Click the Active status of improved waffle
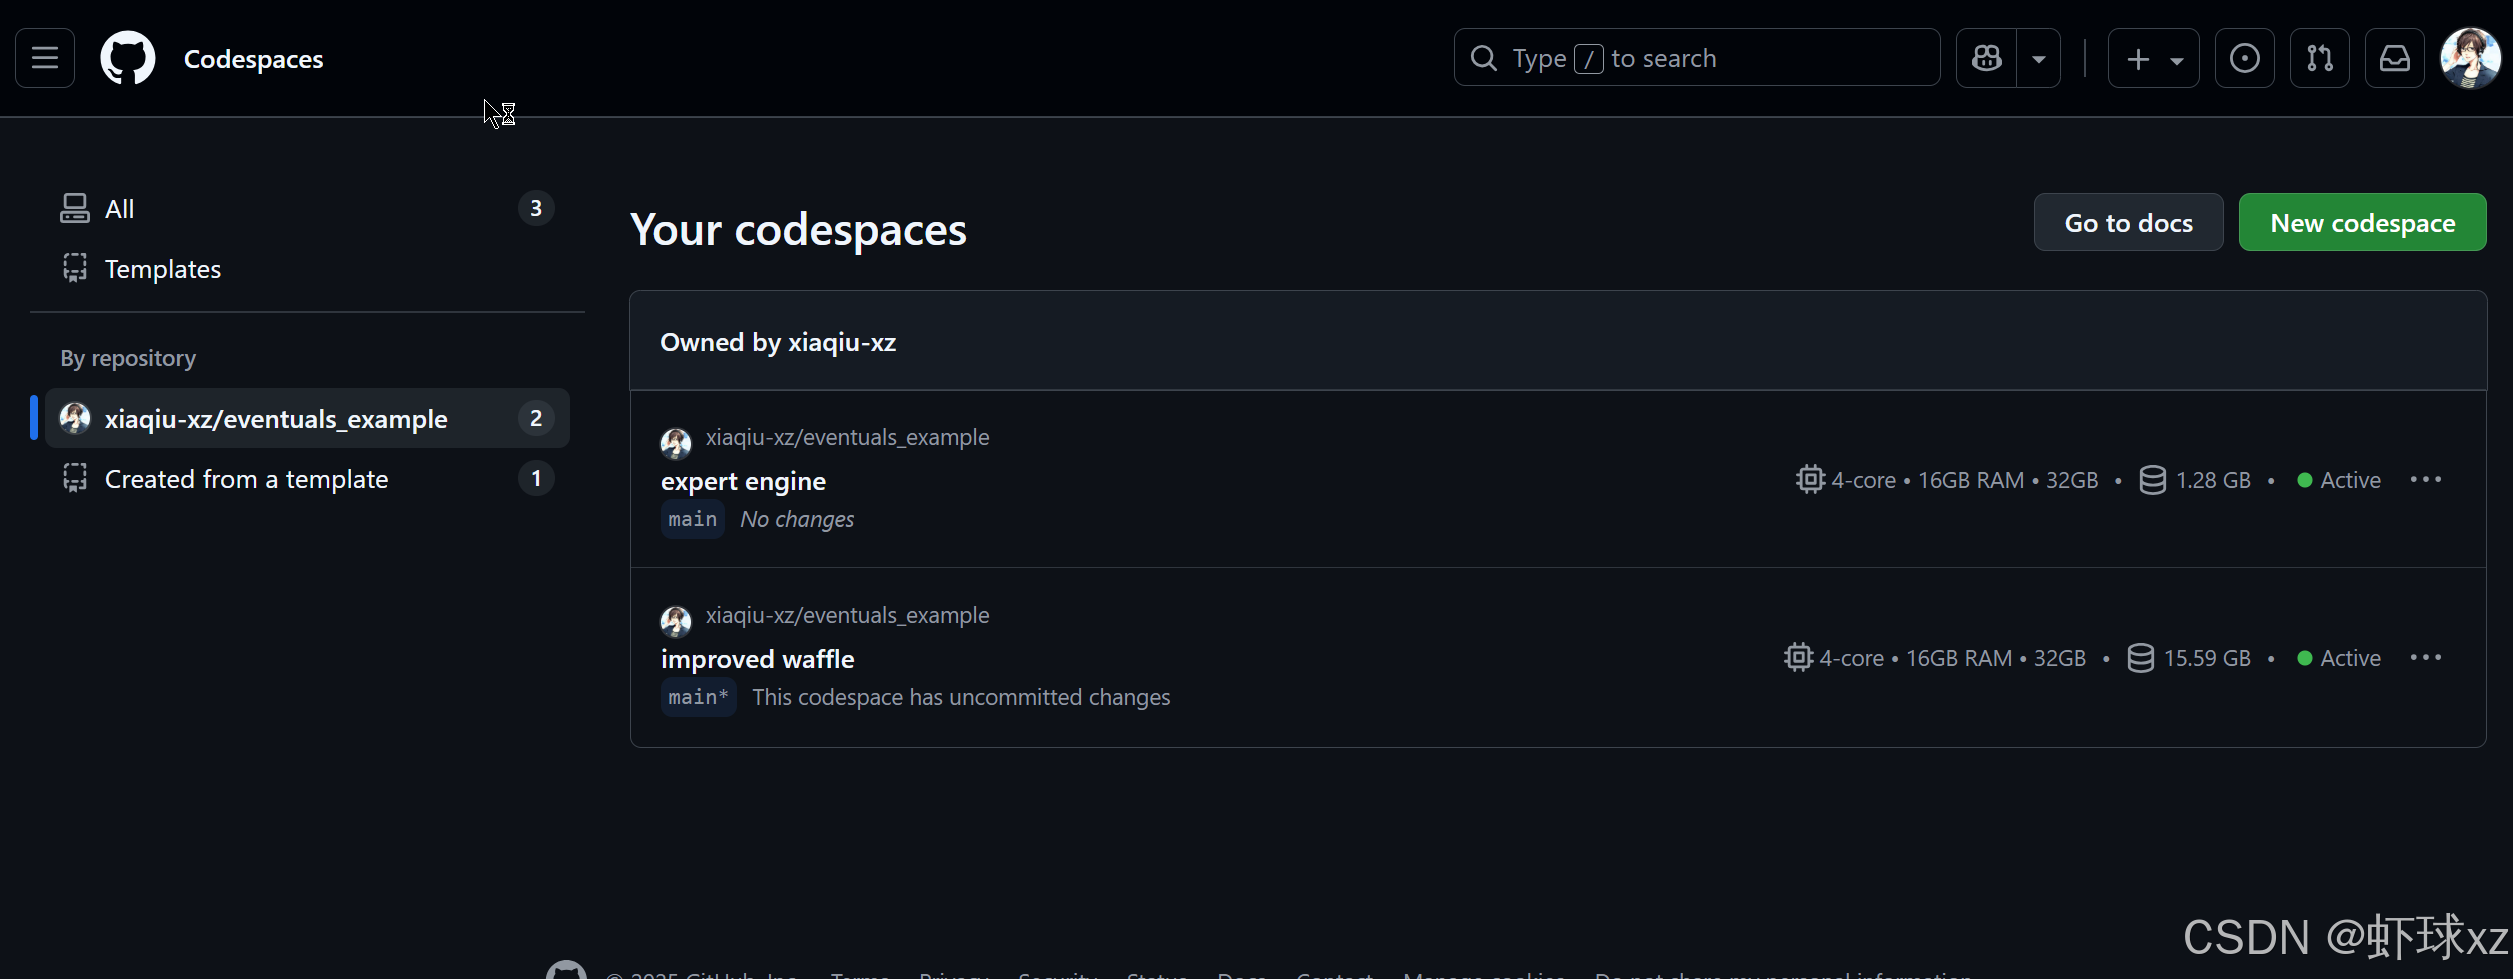 (x=2339, y=658)
